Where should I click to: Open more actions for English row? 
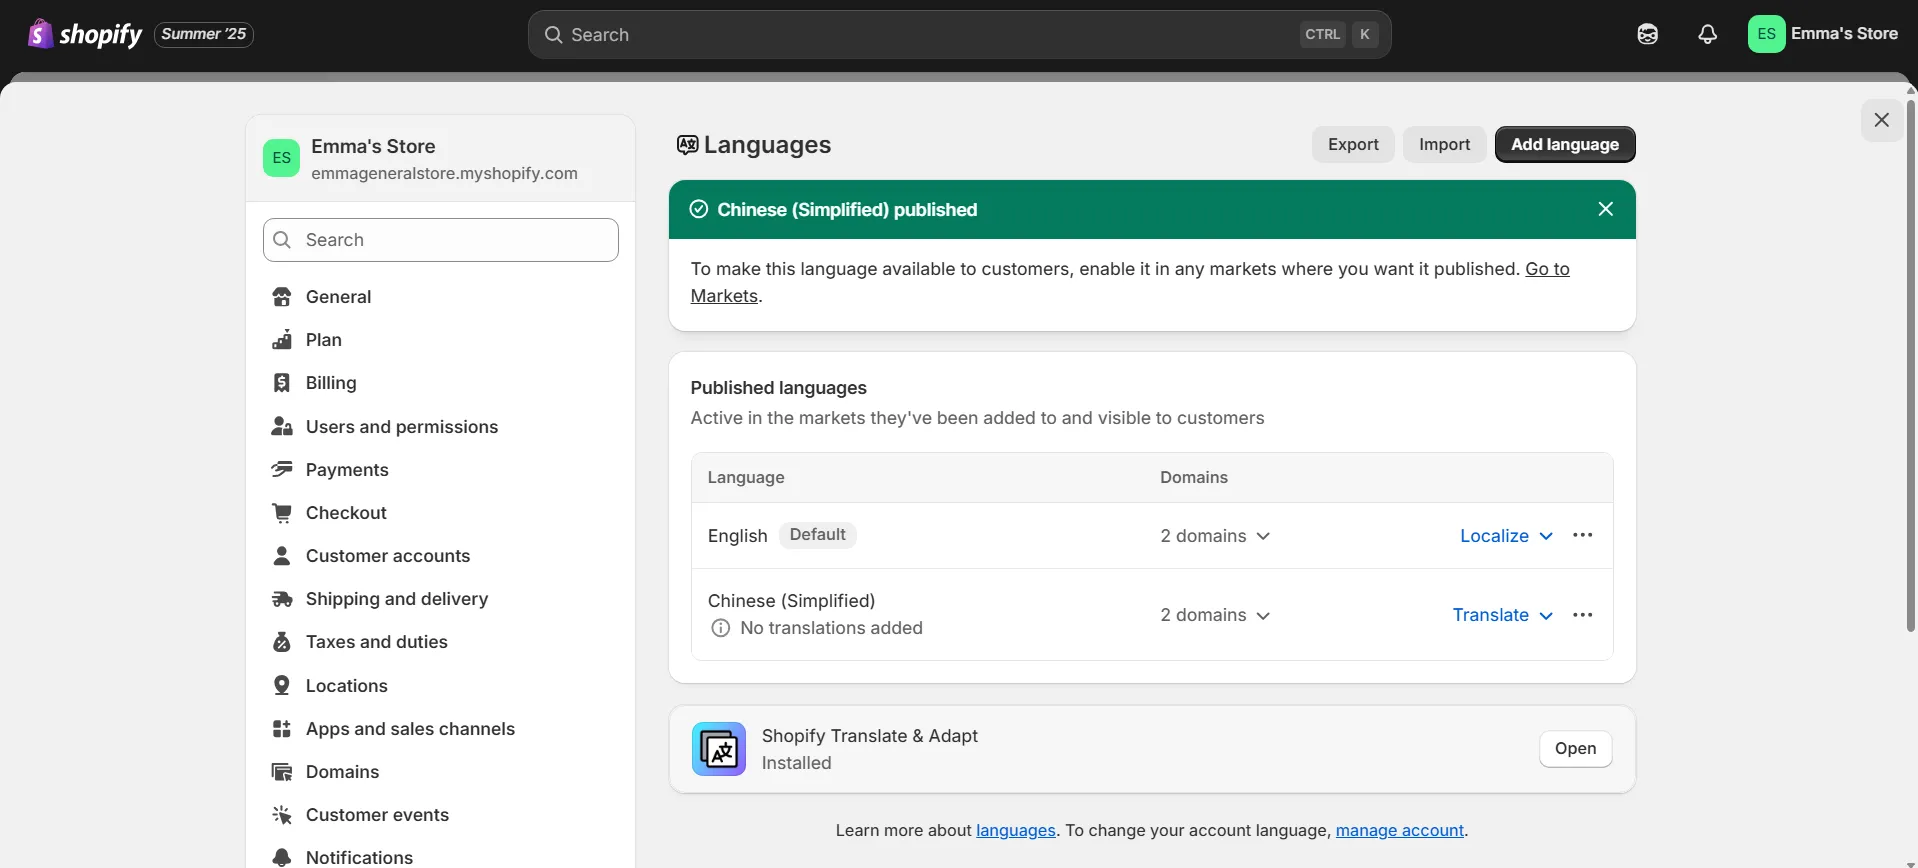click(1582, 535)
